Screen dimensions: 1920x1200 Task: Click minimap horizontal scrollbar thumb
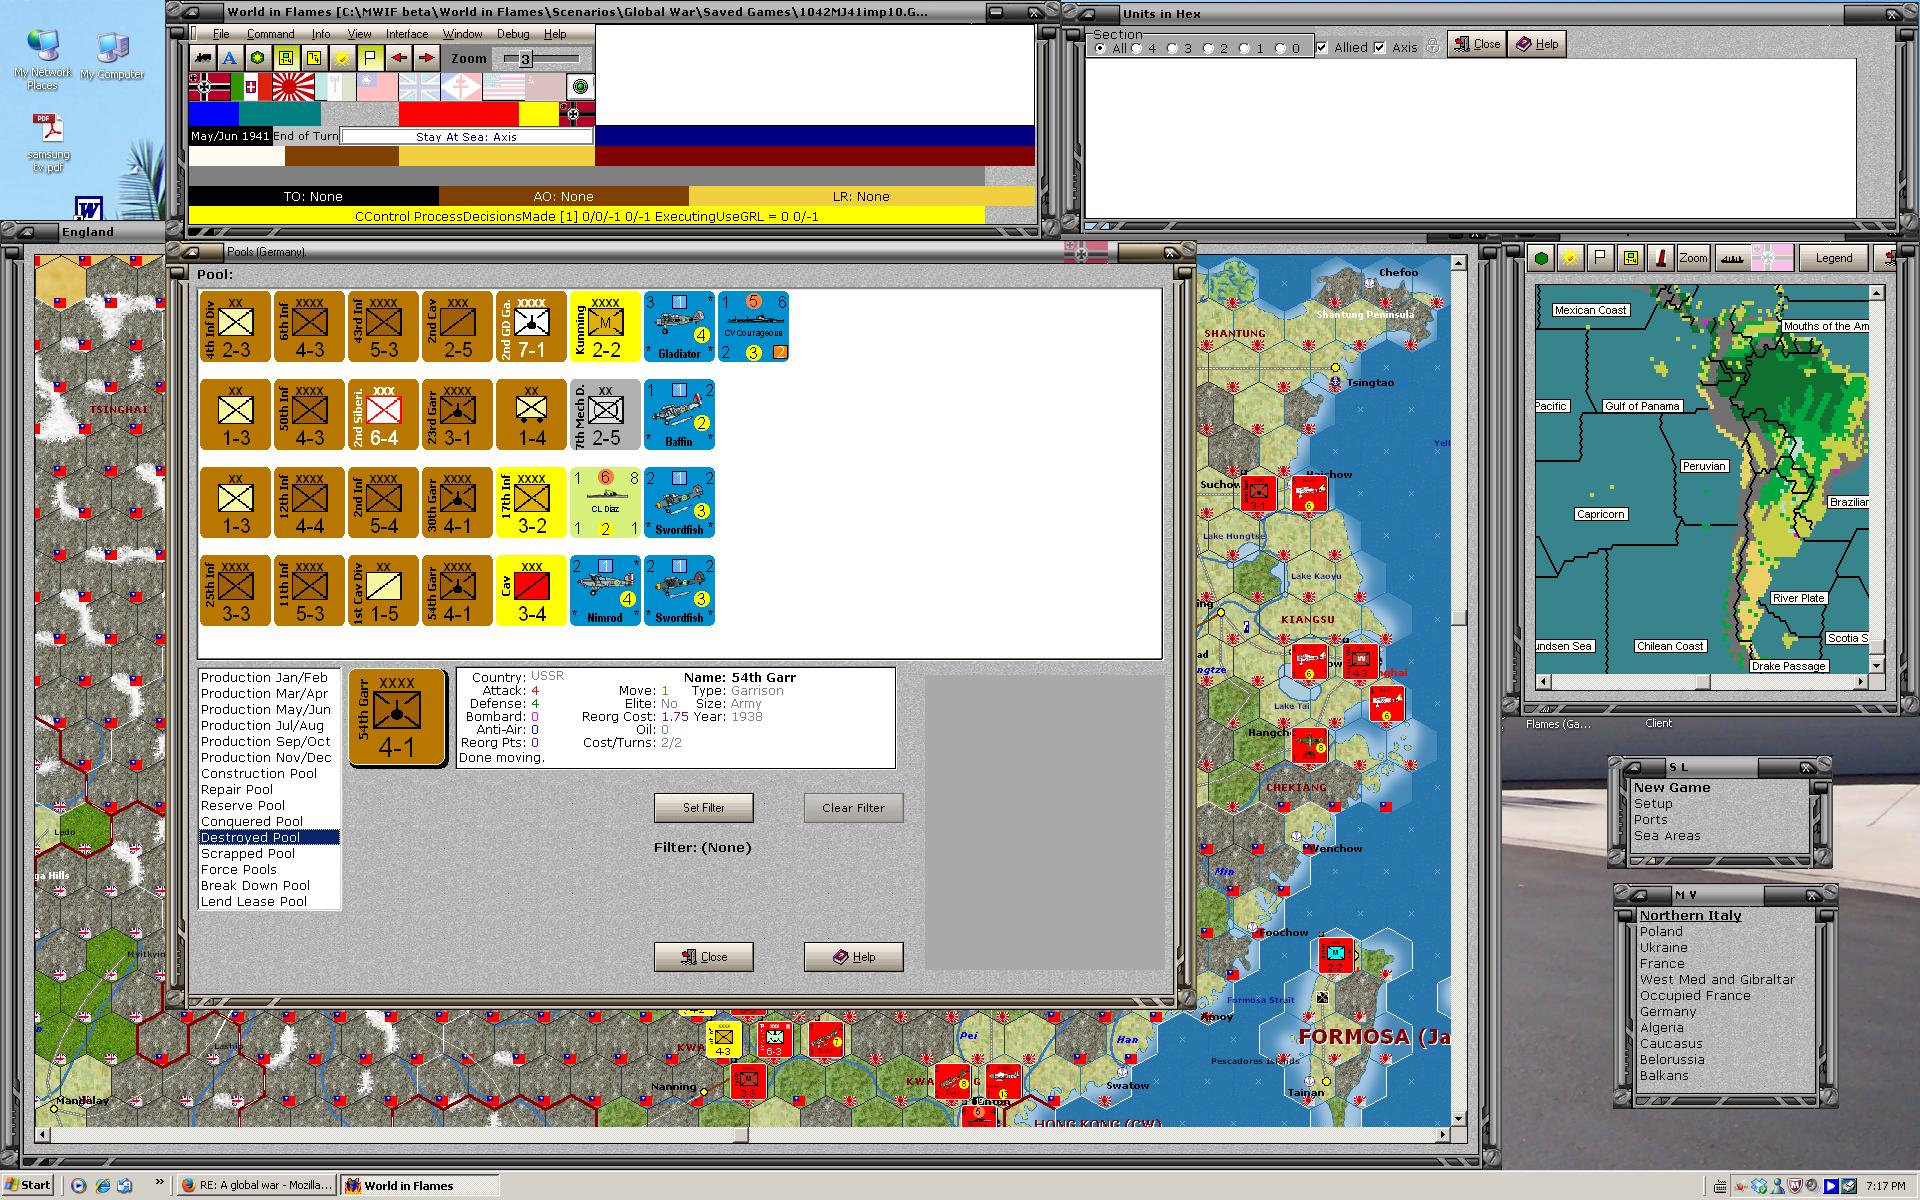1702,682
